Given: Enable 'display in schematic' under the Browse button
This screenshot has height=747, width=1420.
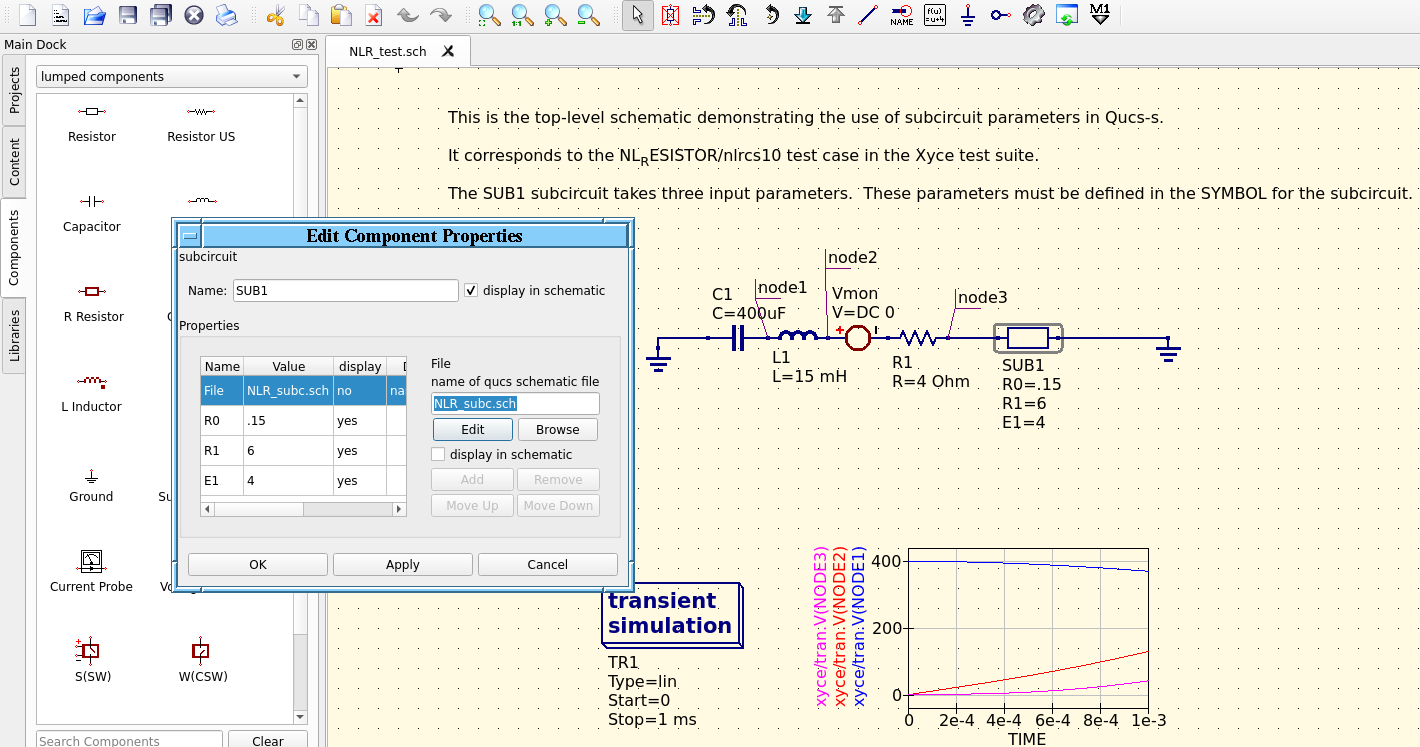Looking at the screenshot, I should [438, 453].
